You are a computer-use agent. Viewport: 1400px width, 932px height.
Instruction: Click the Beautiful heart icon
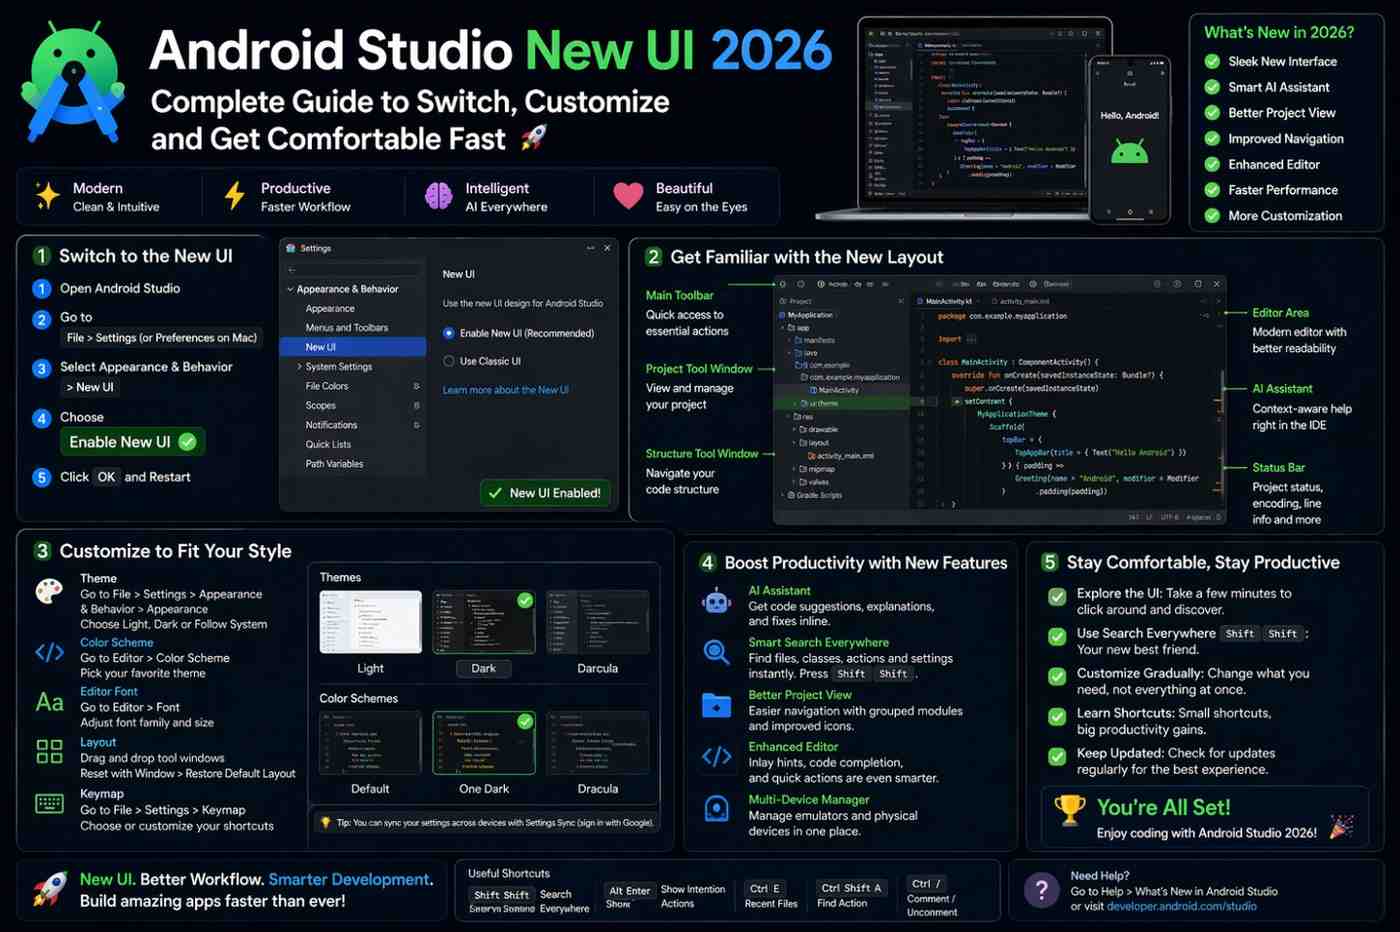pos(628,196)
